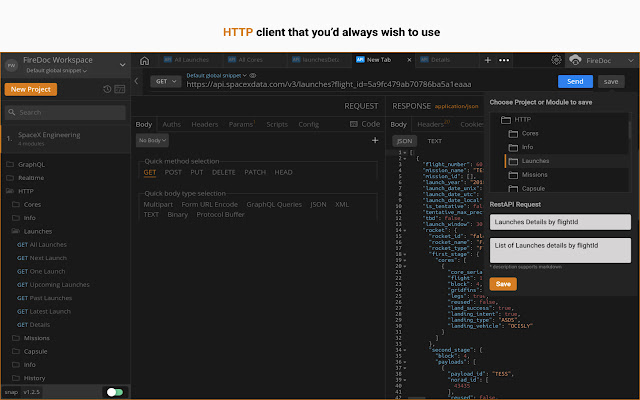Open the GET method dropdown
This screenshot has height=400, width=640.
click(x=164, y=81)
